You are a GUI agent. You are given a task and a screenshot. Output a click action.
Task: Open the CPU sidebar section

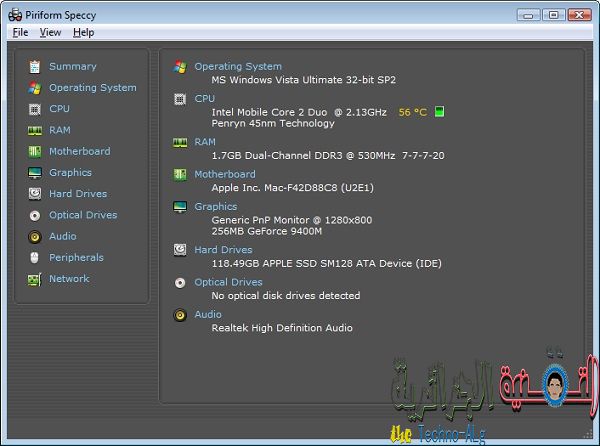pyautogui.click(x=59, y=109)
